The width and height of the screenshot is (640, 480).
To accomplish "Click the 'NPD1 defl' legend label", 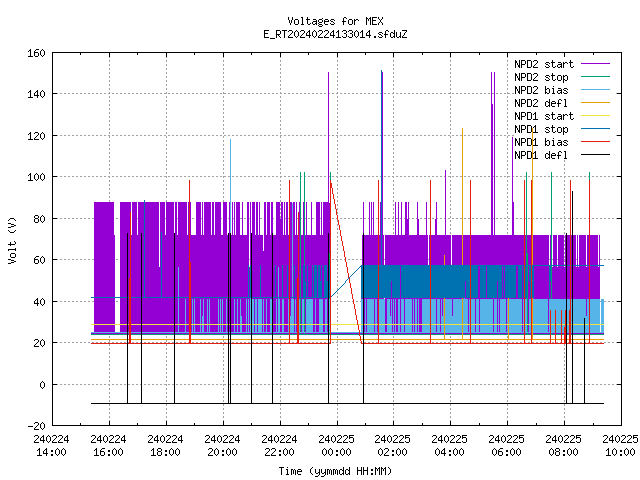I will [541, 156].
